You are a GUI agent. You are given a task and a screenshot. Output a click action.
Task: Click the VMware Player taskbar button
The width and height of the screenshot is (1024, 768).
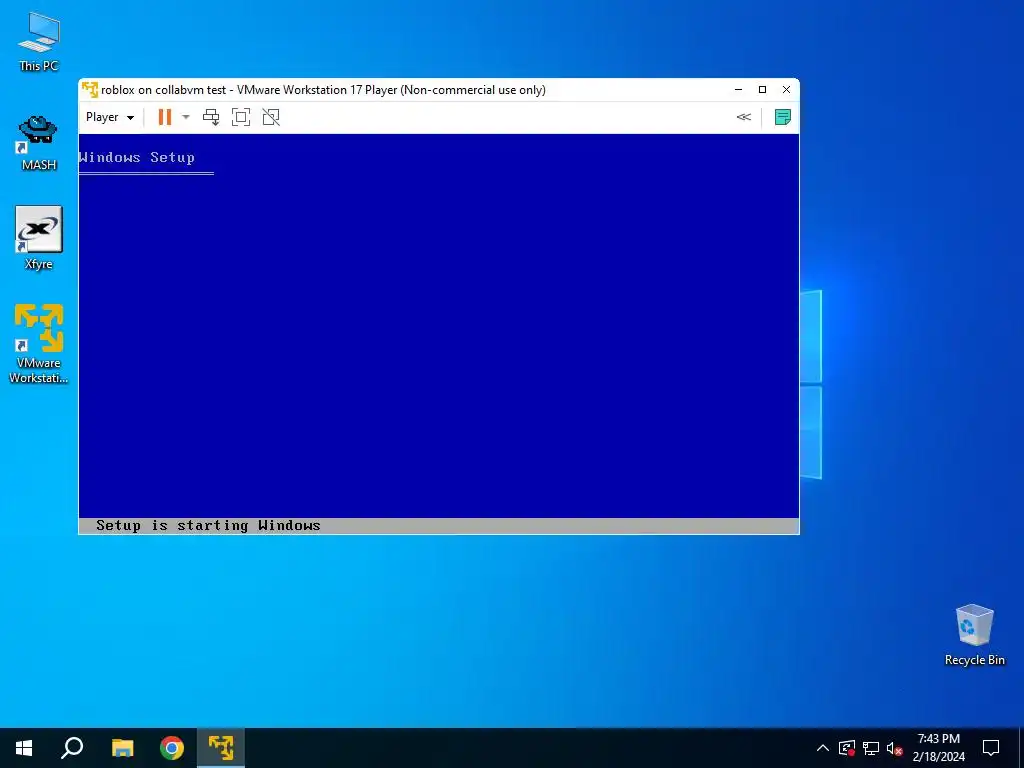click(x=221, y=748)
